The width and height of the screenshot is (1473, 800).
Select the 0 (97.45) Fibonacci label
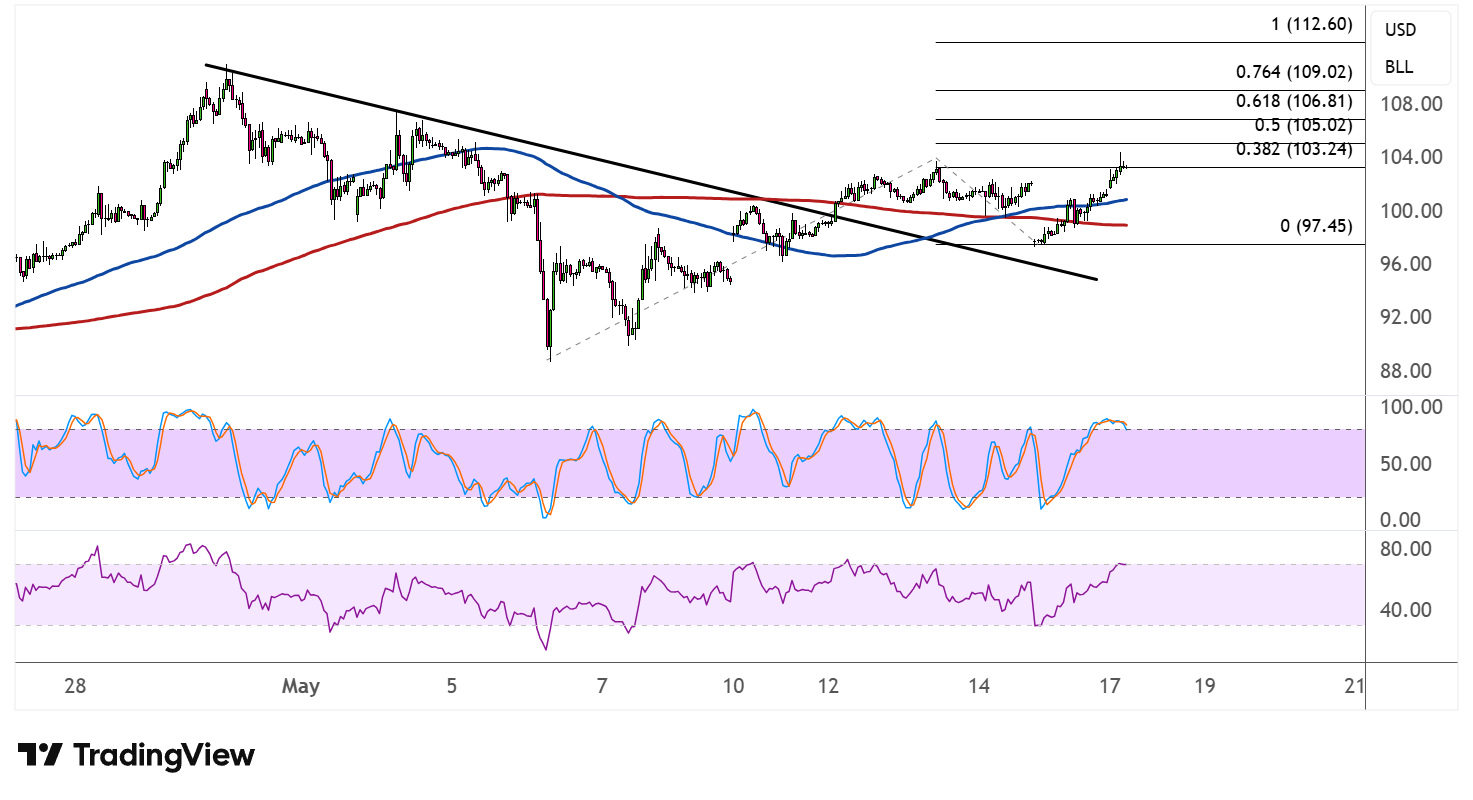(1316, 227)
